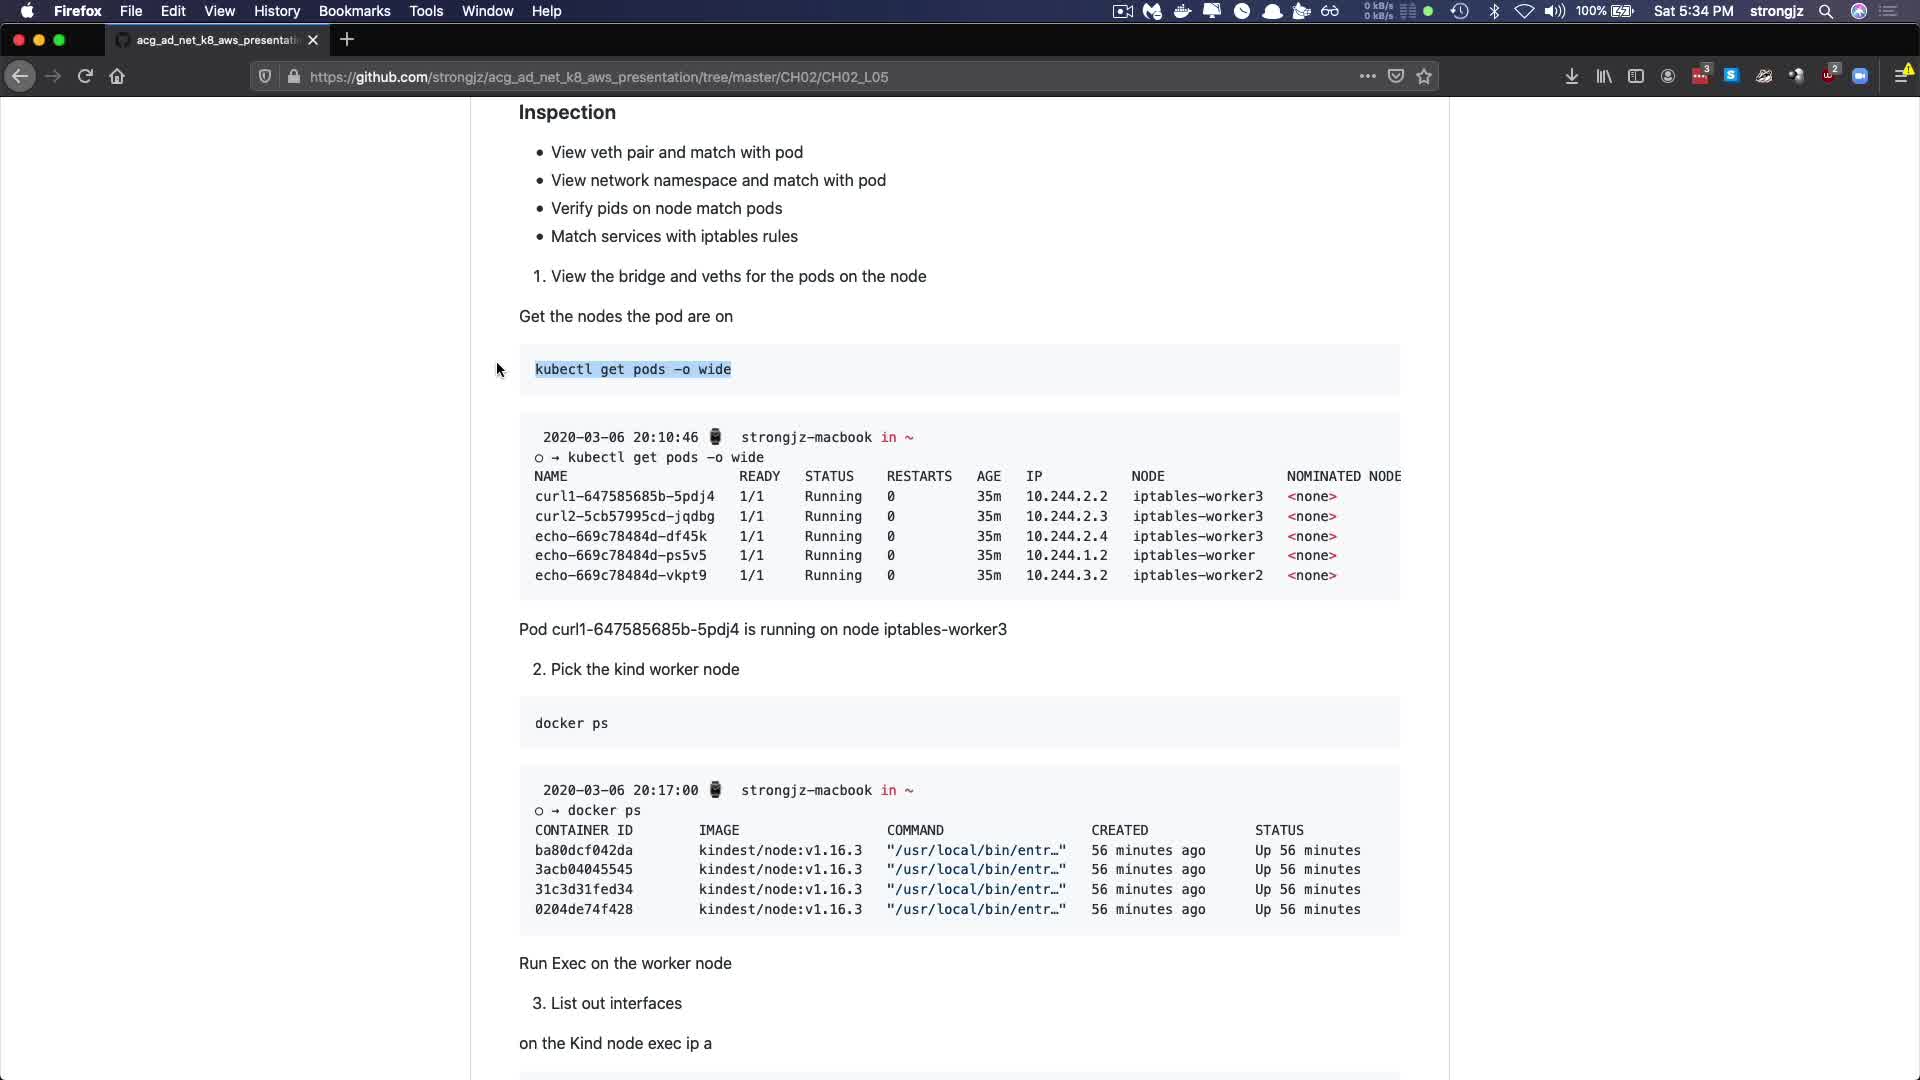1920x1080 pixels.
Task: Click the GitHub URL in address bar
Action: point(600,77)
